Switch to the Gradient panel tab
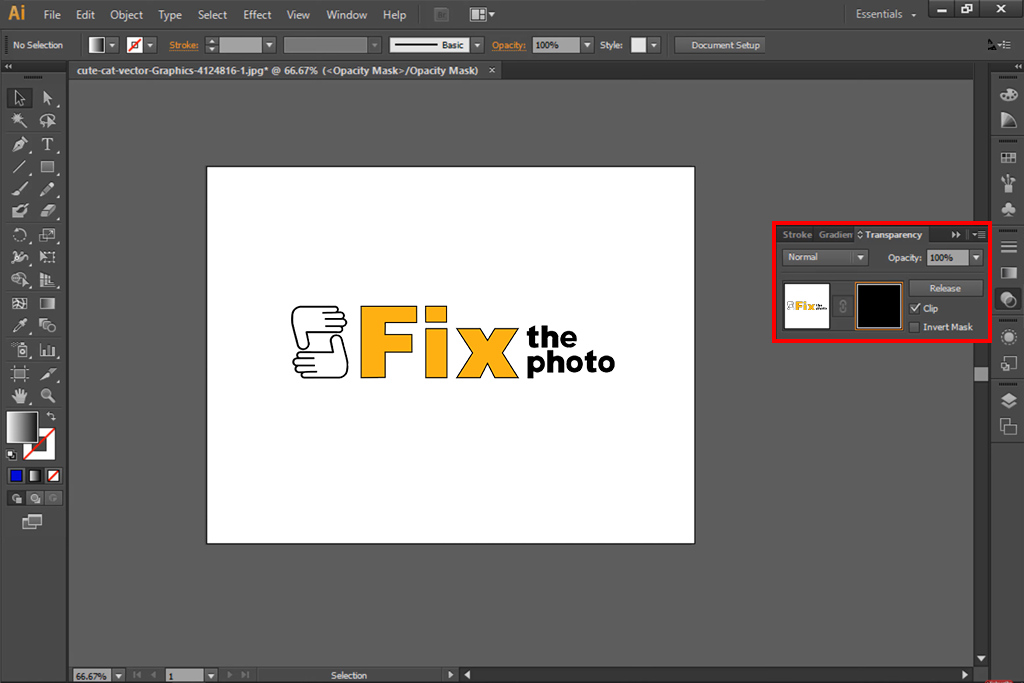The height and width of the screenshot is (683, 1024). (835, 234)
